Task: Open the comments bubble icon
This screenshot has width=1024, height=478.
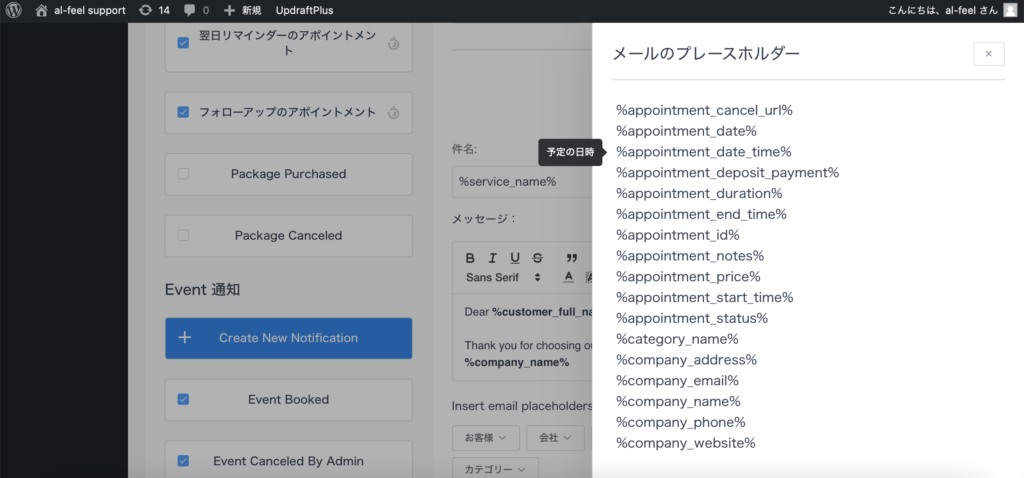Action: 196,10
